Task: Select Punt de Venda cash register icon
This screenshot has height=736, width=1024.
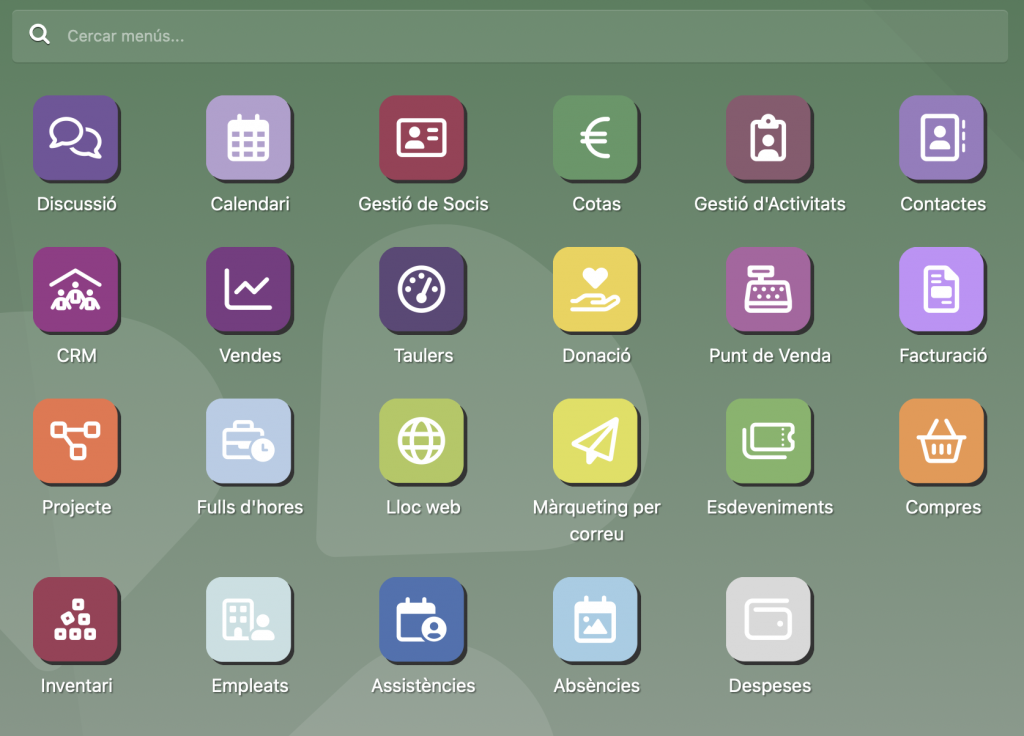Action: coord(769,290)
